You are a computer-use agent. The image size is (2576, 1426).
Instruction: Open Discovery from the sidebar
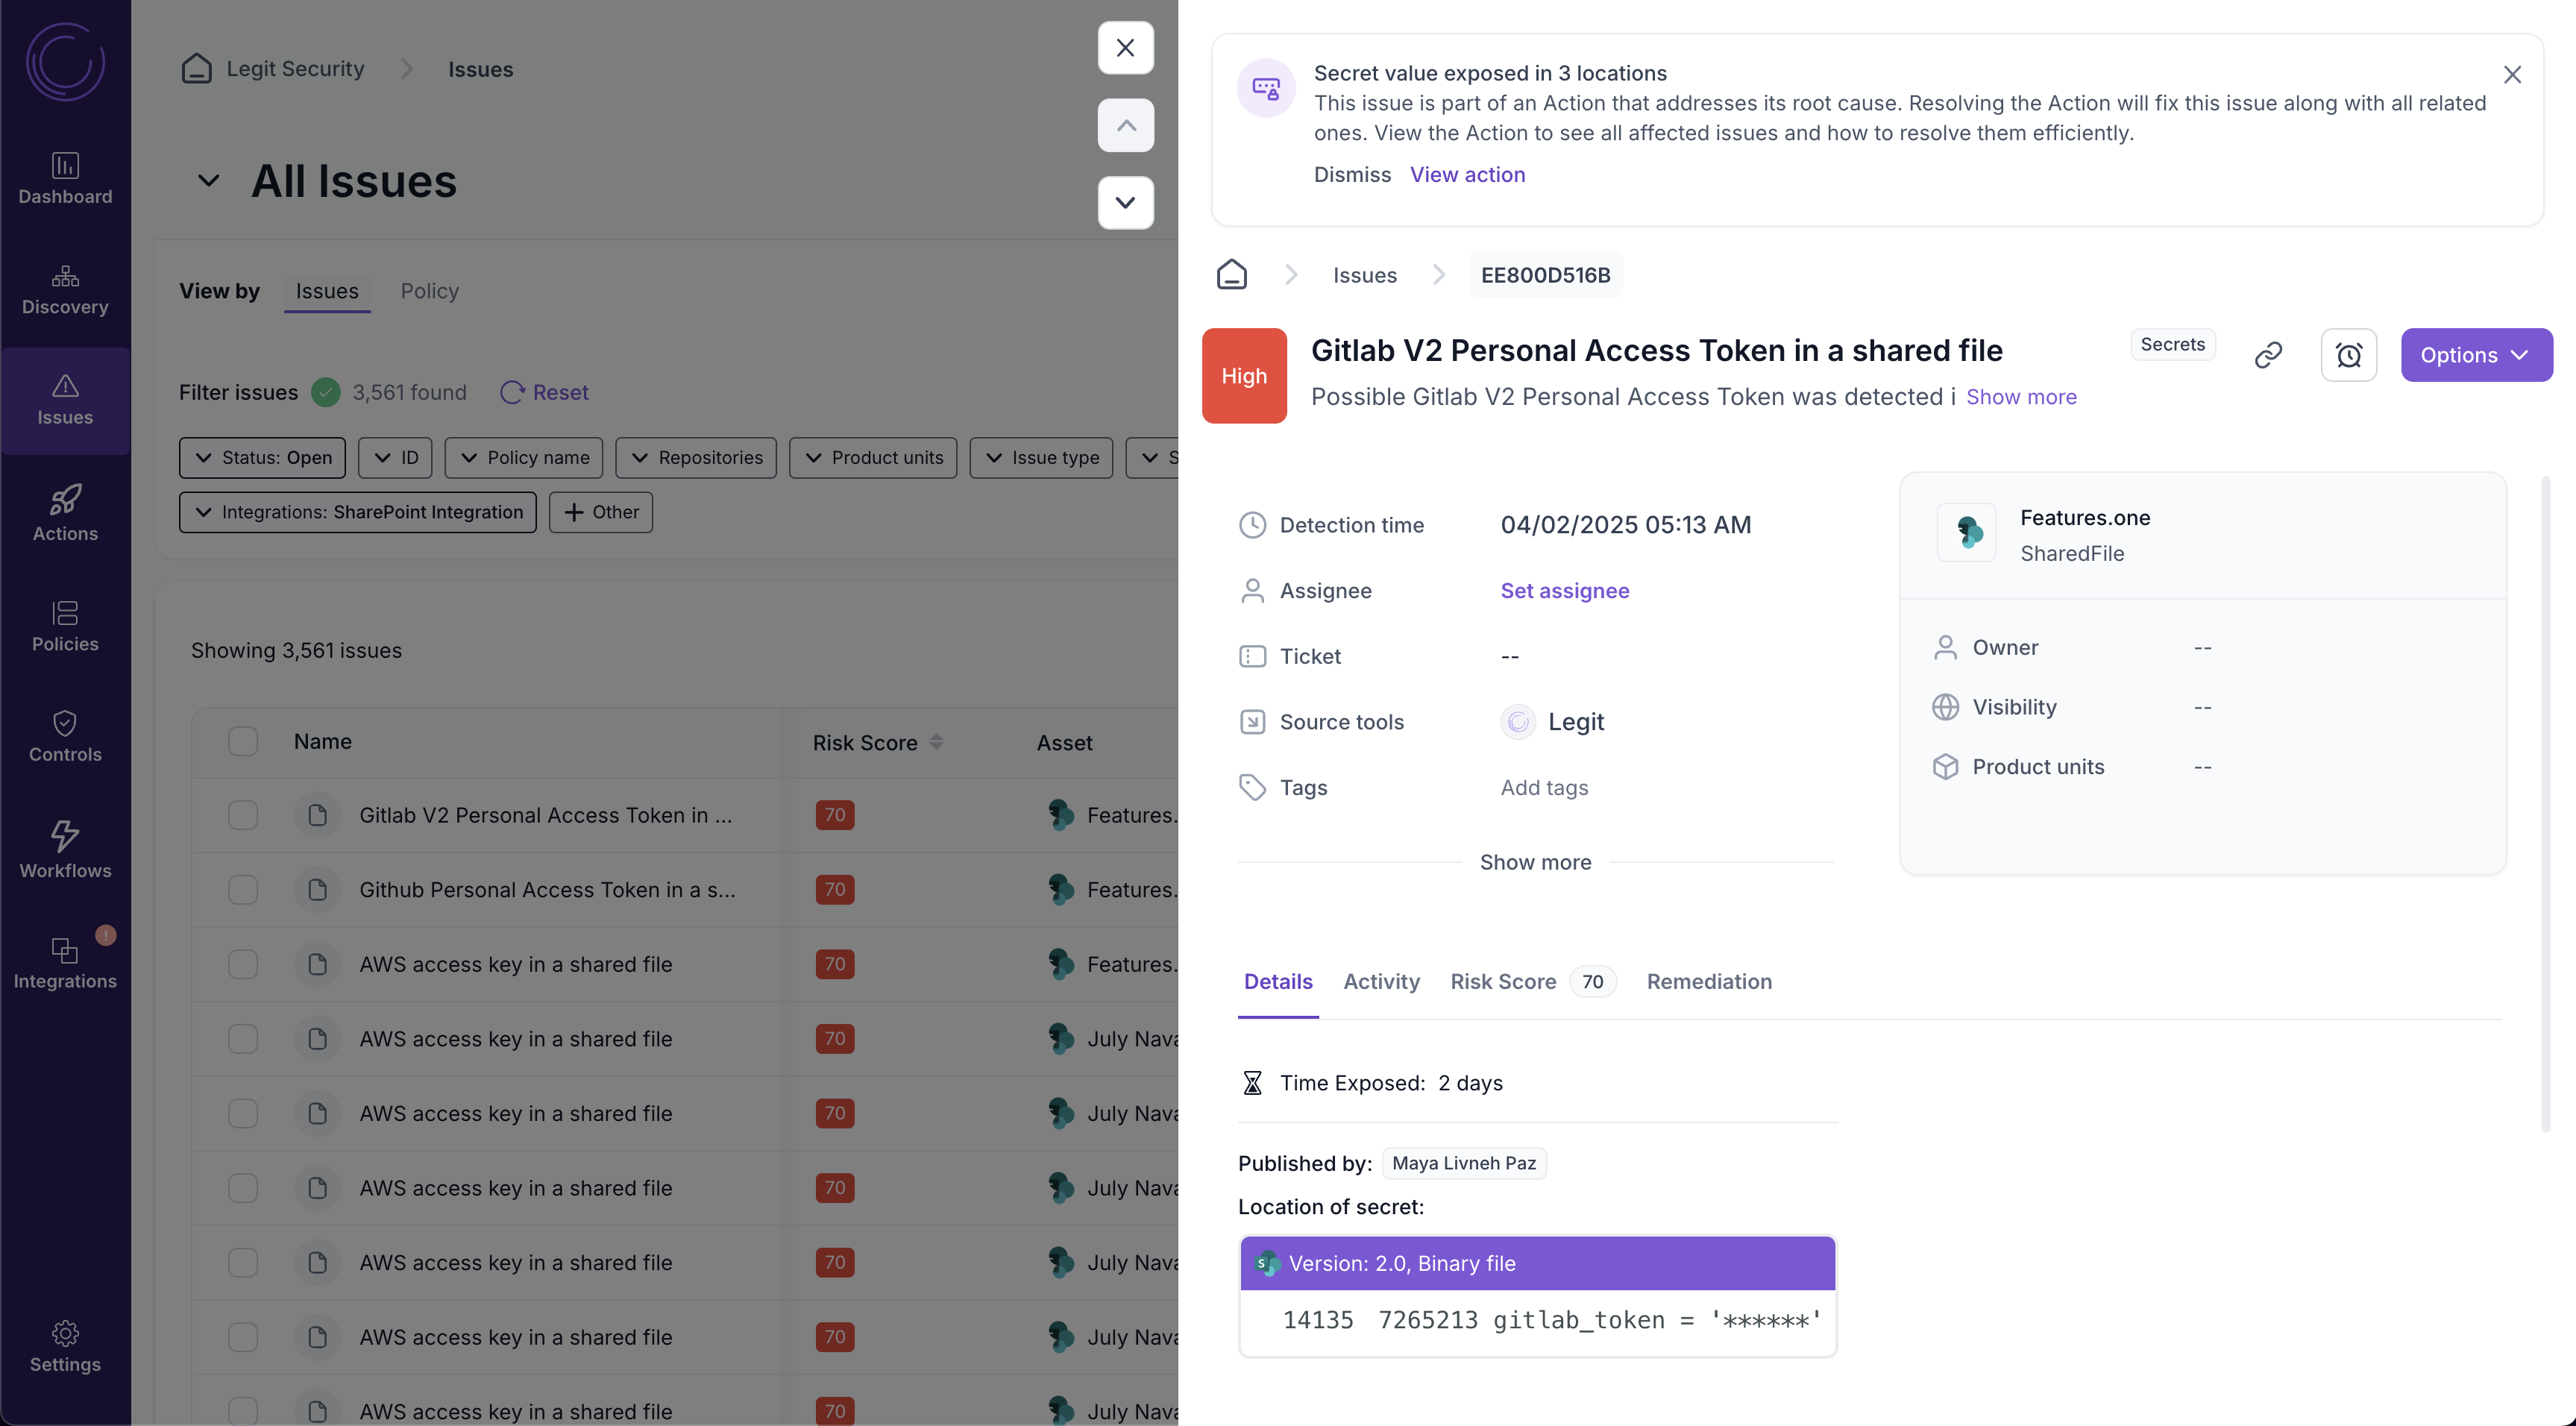65,290
